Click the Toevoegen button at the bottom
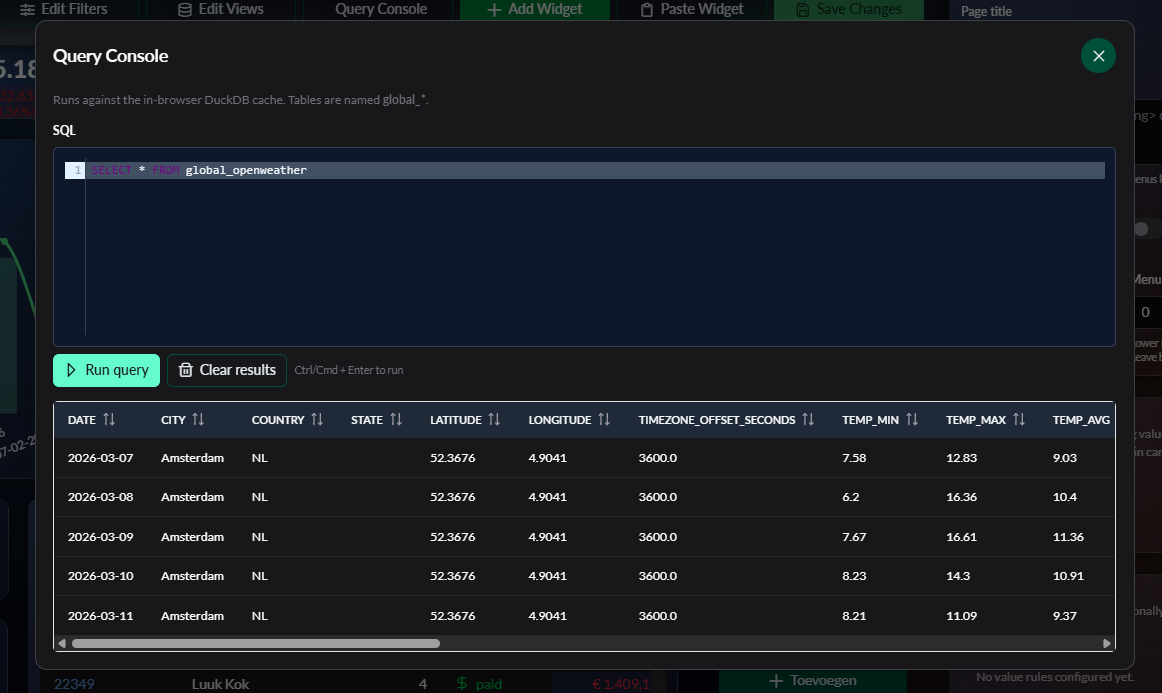This screenshot has height=693, width=1162. (x=814, y=680)
